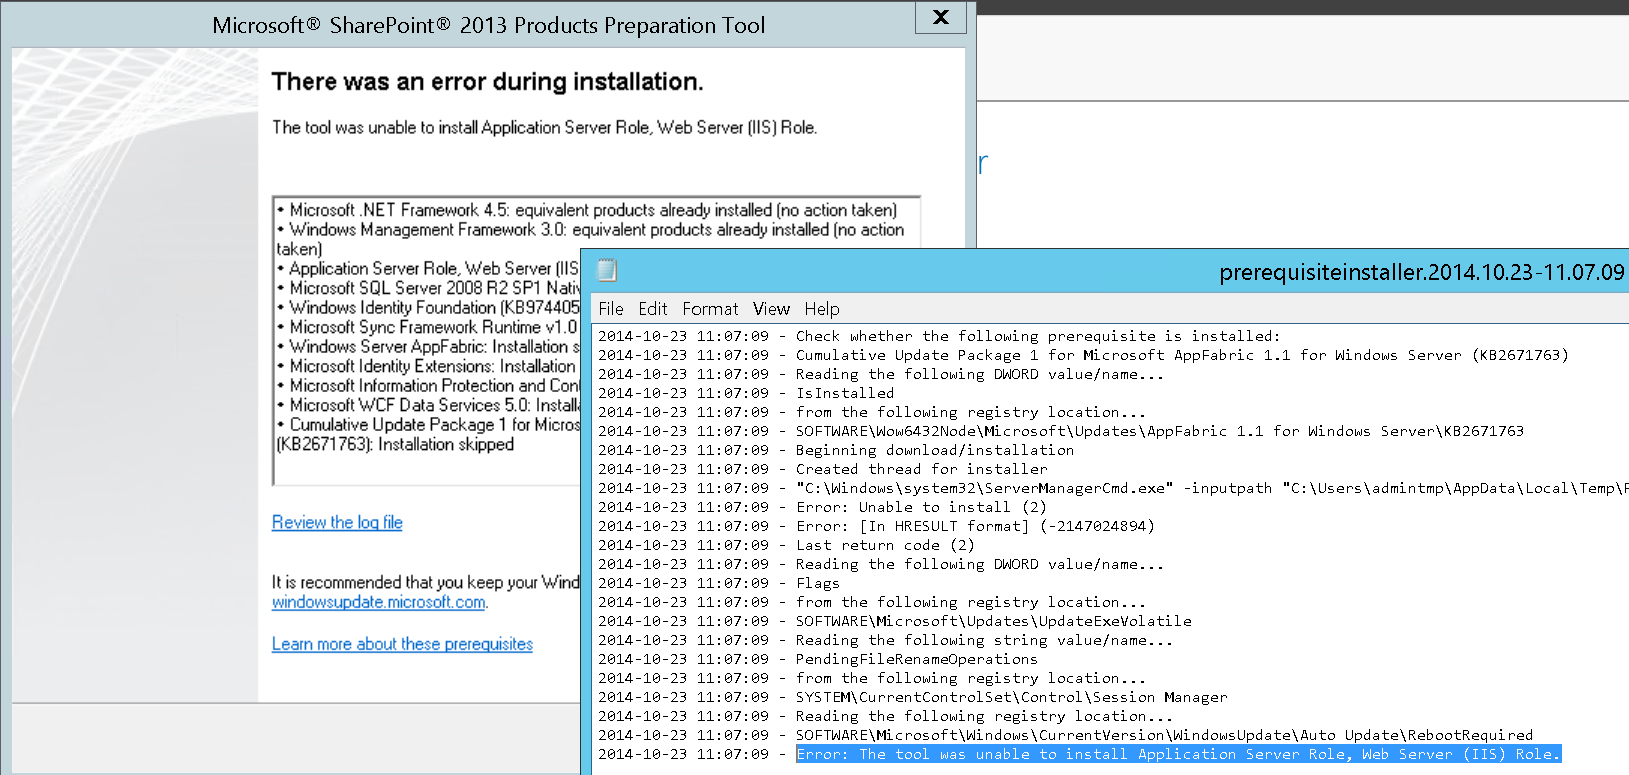The height and width of the screenshot is (775, 1629).
Task: Click the 'unable to install Application Server Role' message
Action: (544, 128)
